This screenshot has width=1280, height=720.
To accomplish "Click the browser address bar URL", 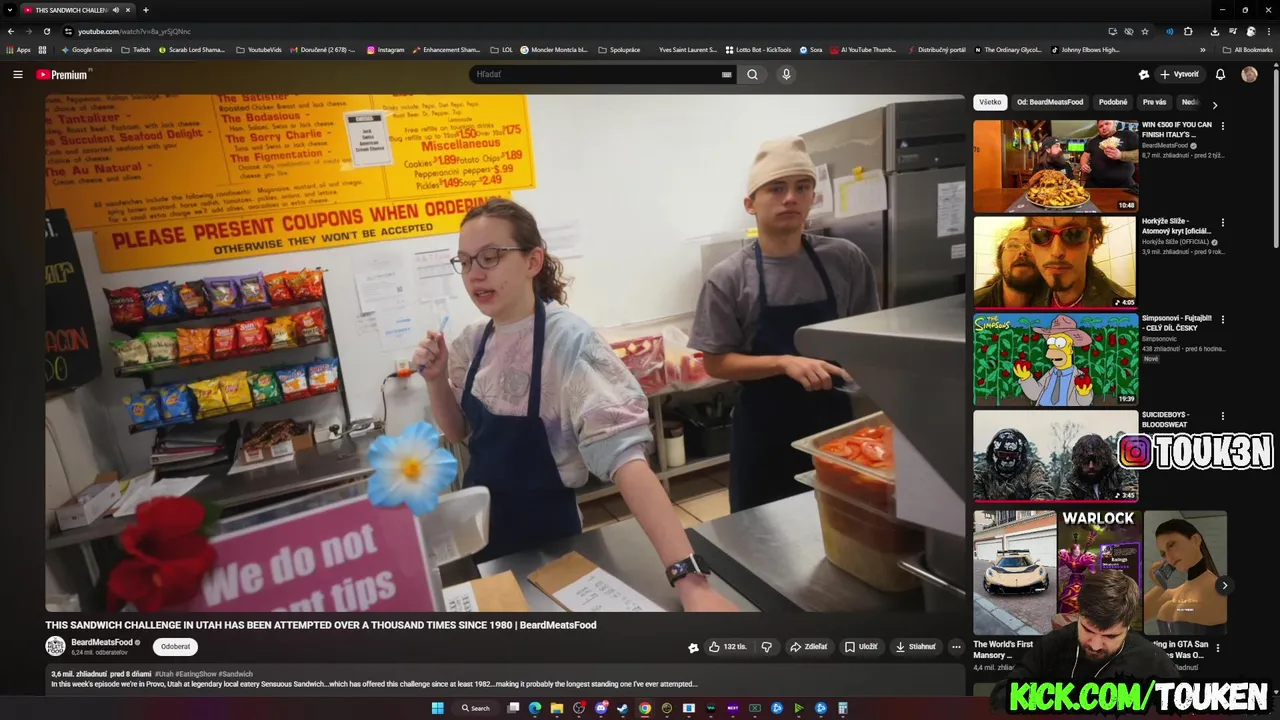I will 134,31.
